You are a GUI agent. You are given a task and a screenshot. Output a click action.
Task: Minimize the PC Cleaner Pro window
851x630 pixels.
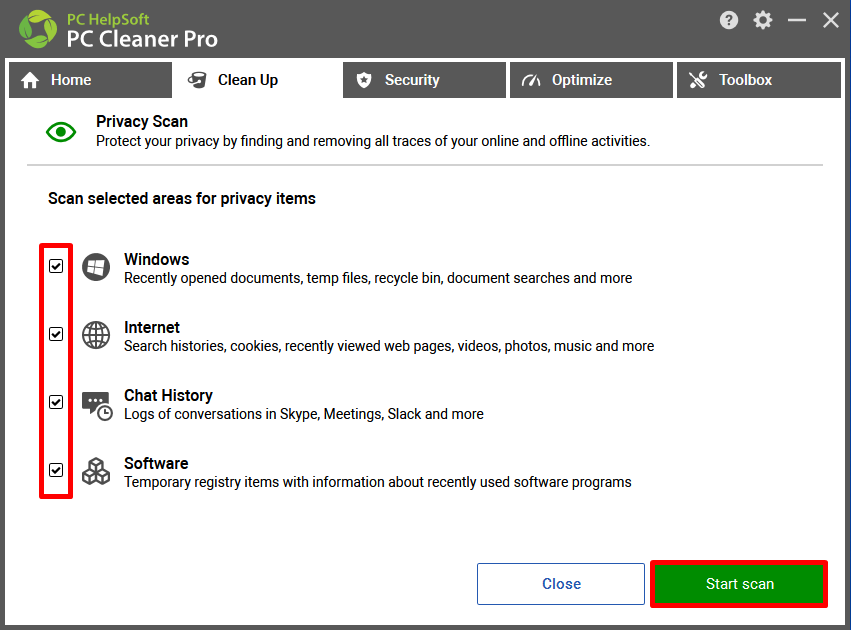click(797, 21)
